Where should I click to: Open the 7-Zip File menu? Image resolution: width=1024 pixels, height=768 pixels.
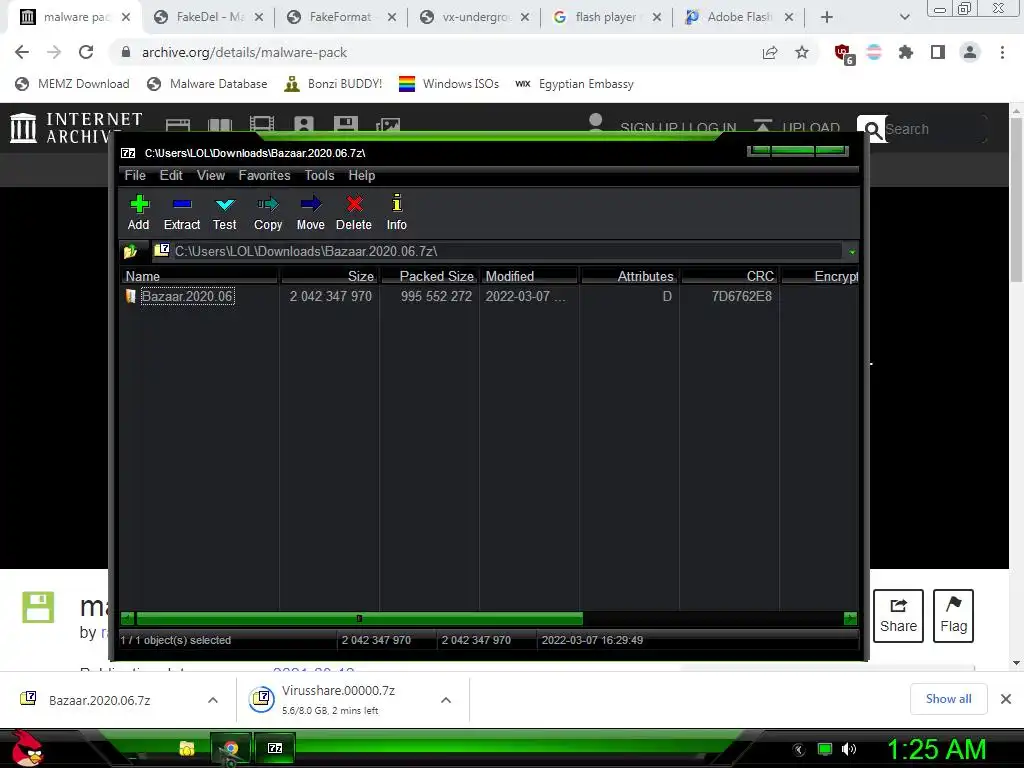point(135,176)
